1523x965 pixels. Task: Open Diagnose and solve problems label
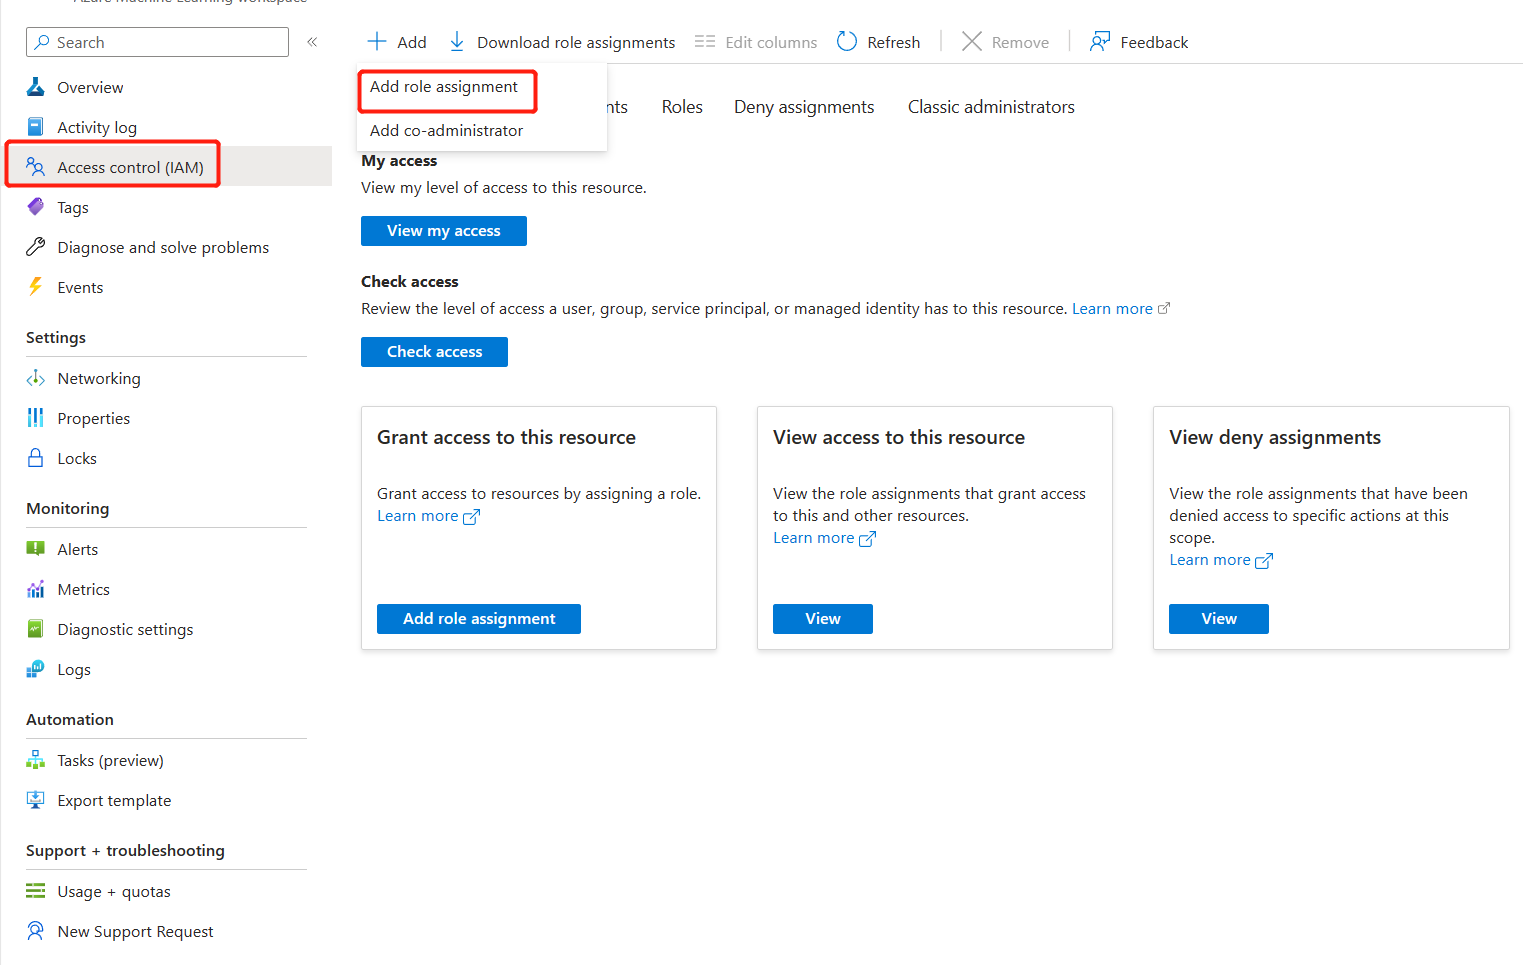pyautogui.click(x=163, y=247)
